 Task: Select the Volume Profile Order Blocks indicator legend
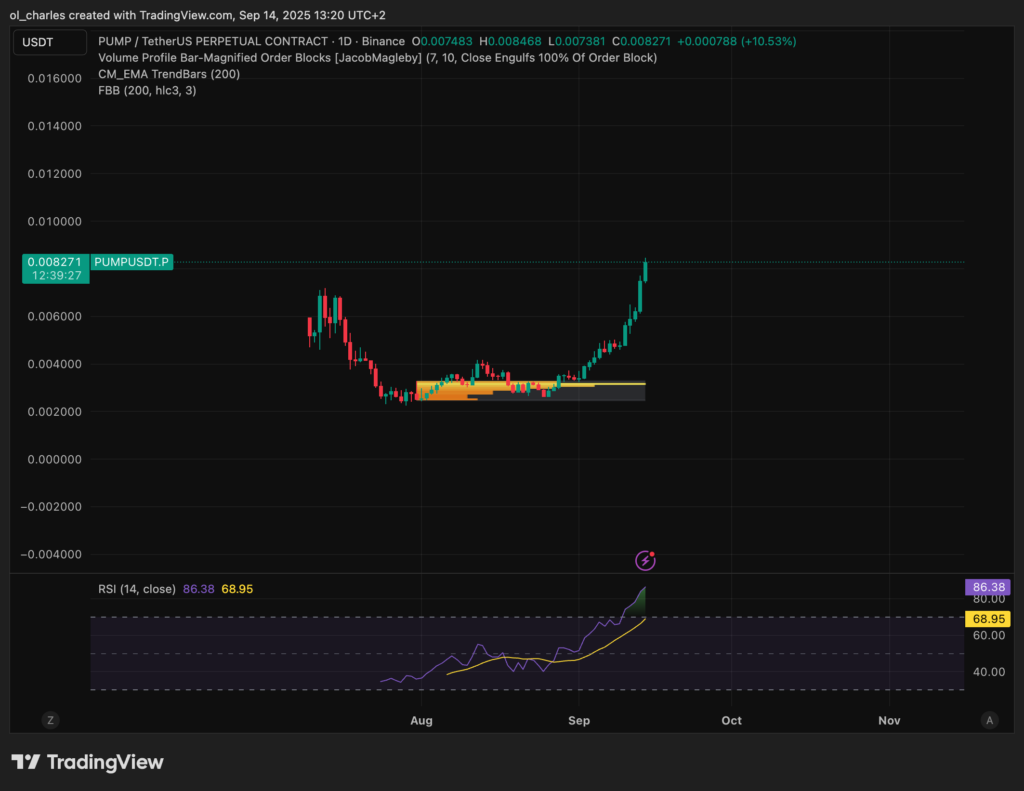coord(377,58)
